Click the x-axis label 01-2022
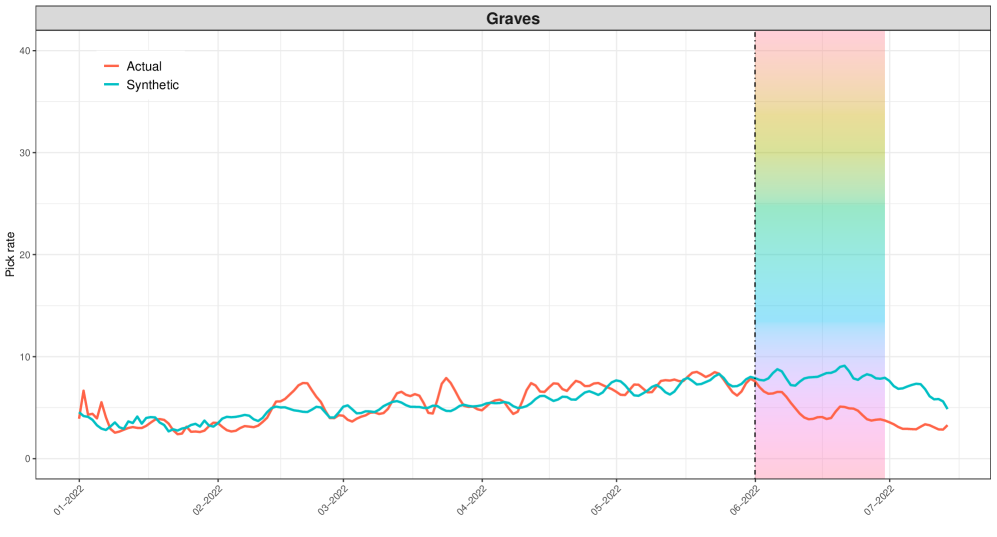This screenshot has width=997, height=537. [69, 500]
